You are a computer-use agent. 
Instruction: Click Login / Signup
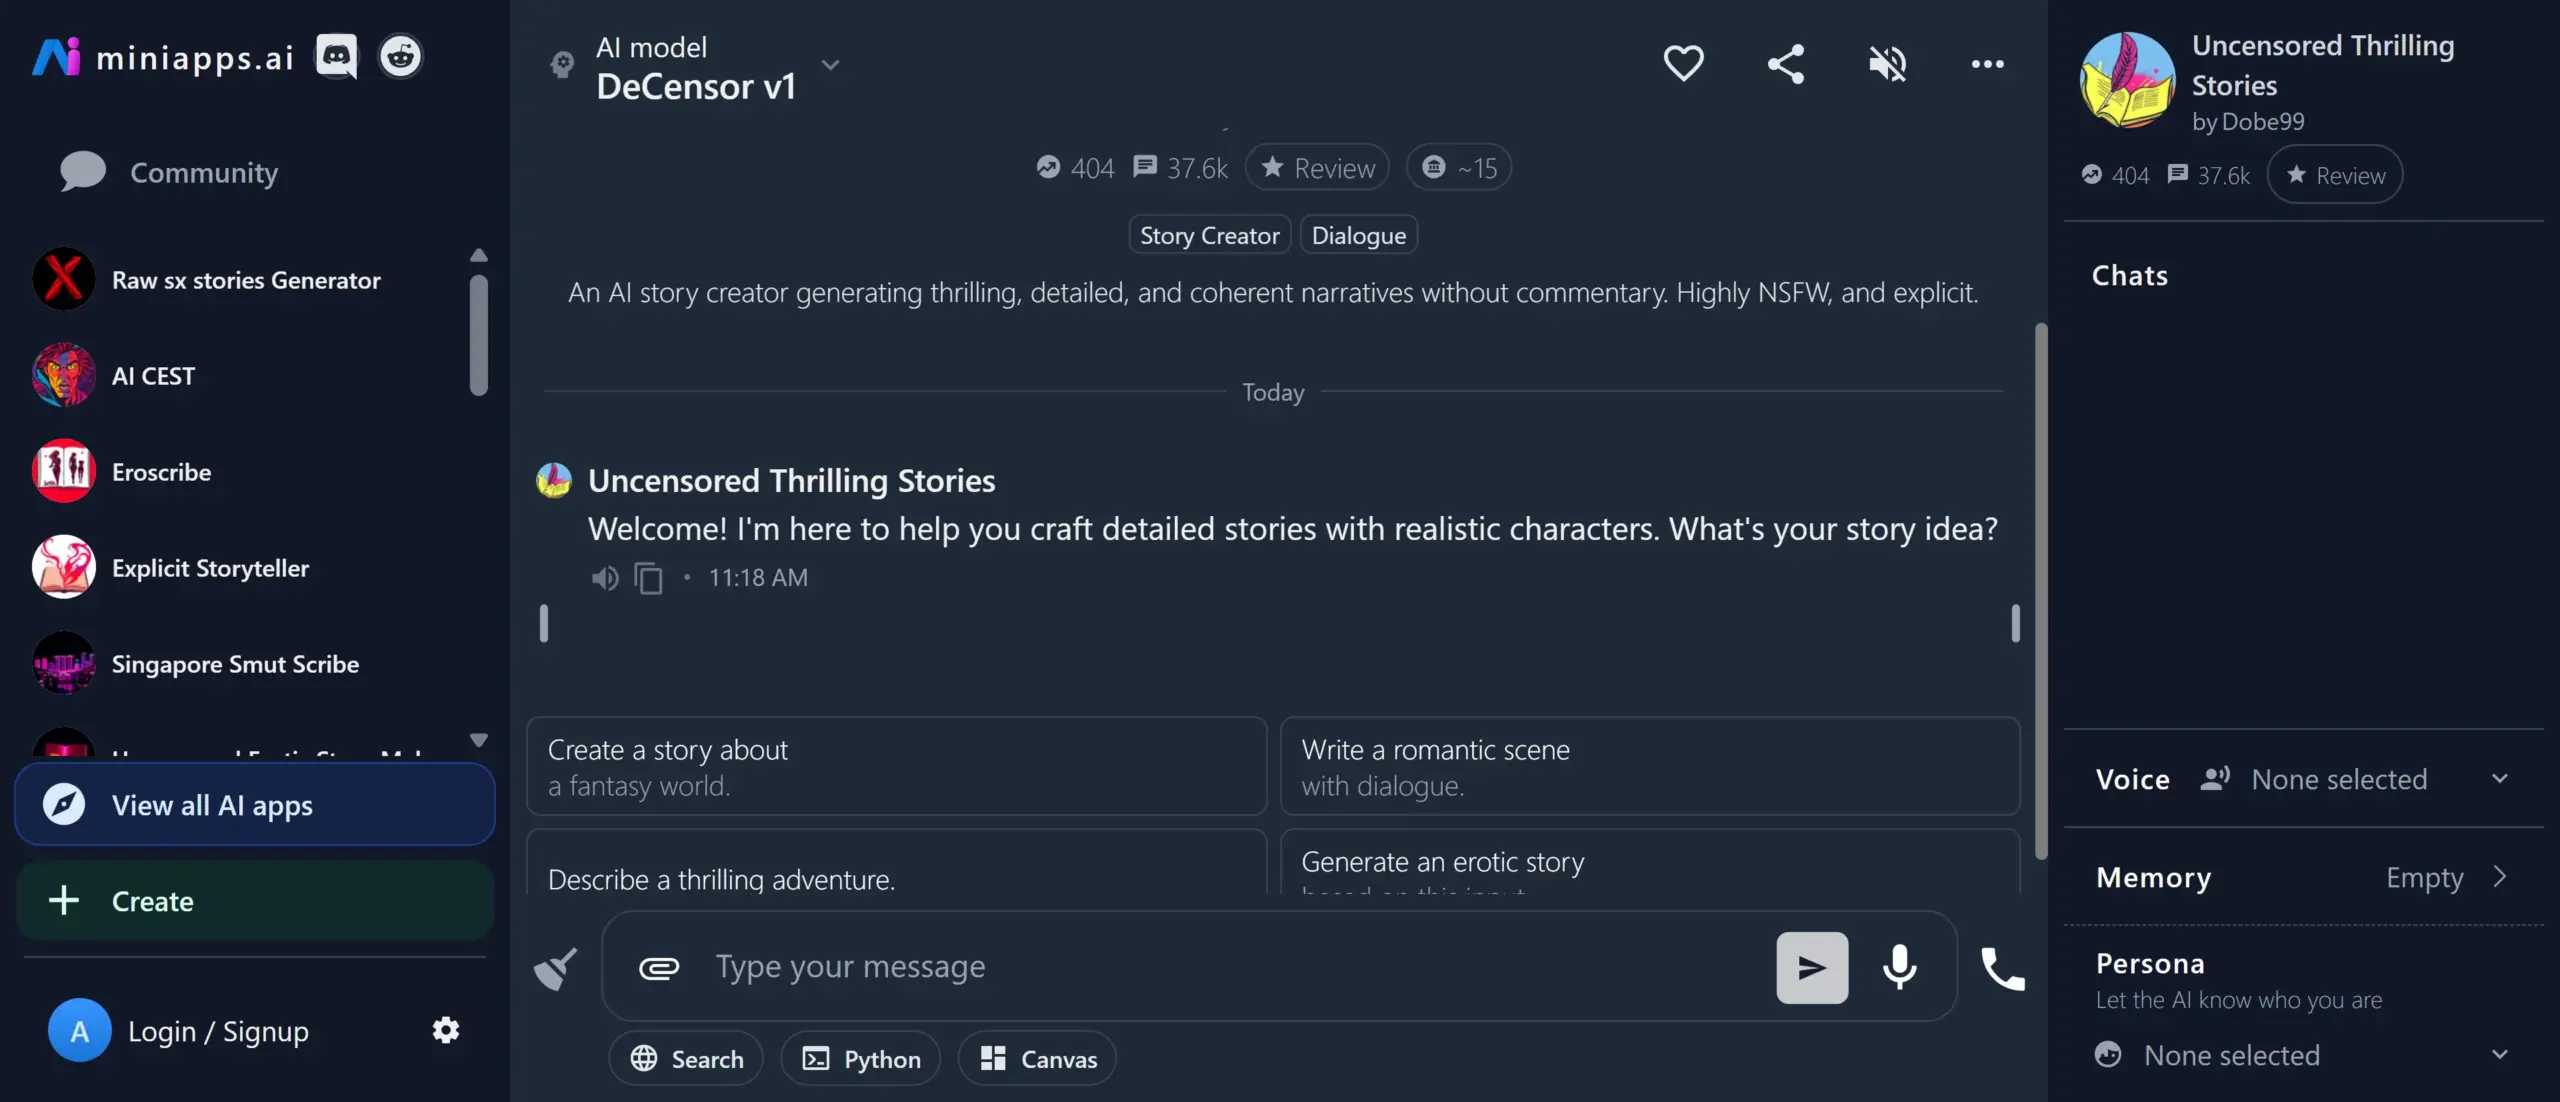tap(218, 1030)
